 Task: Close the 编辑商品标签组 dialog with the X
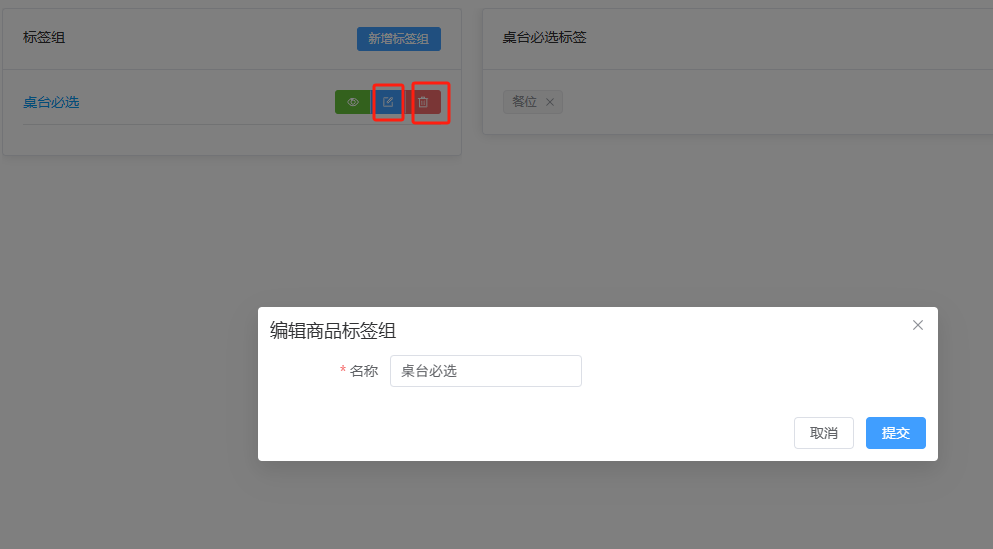917,325
